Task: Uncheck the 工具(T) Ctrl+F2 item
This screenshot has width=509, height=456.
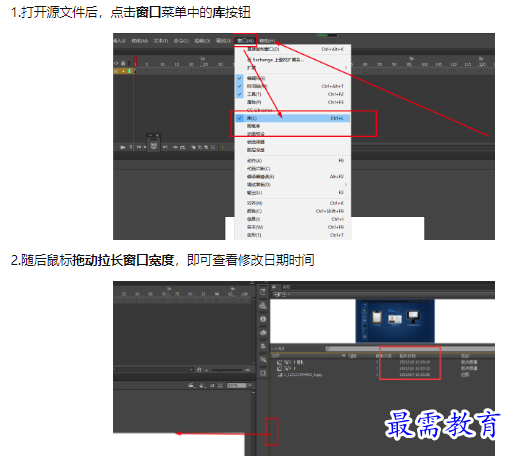Action: pos(293,94)
